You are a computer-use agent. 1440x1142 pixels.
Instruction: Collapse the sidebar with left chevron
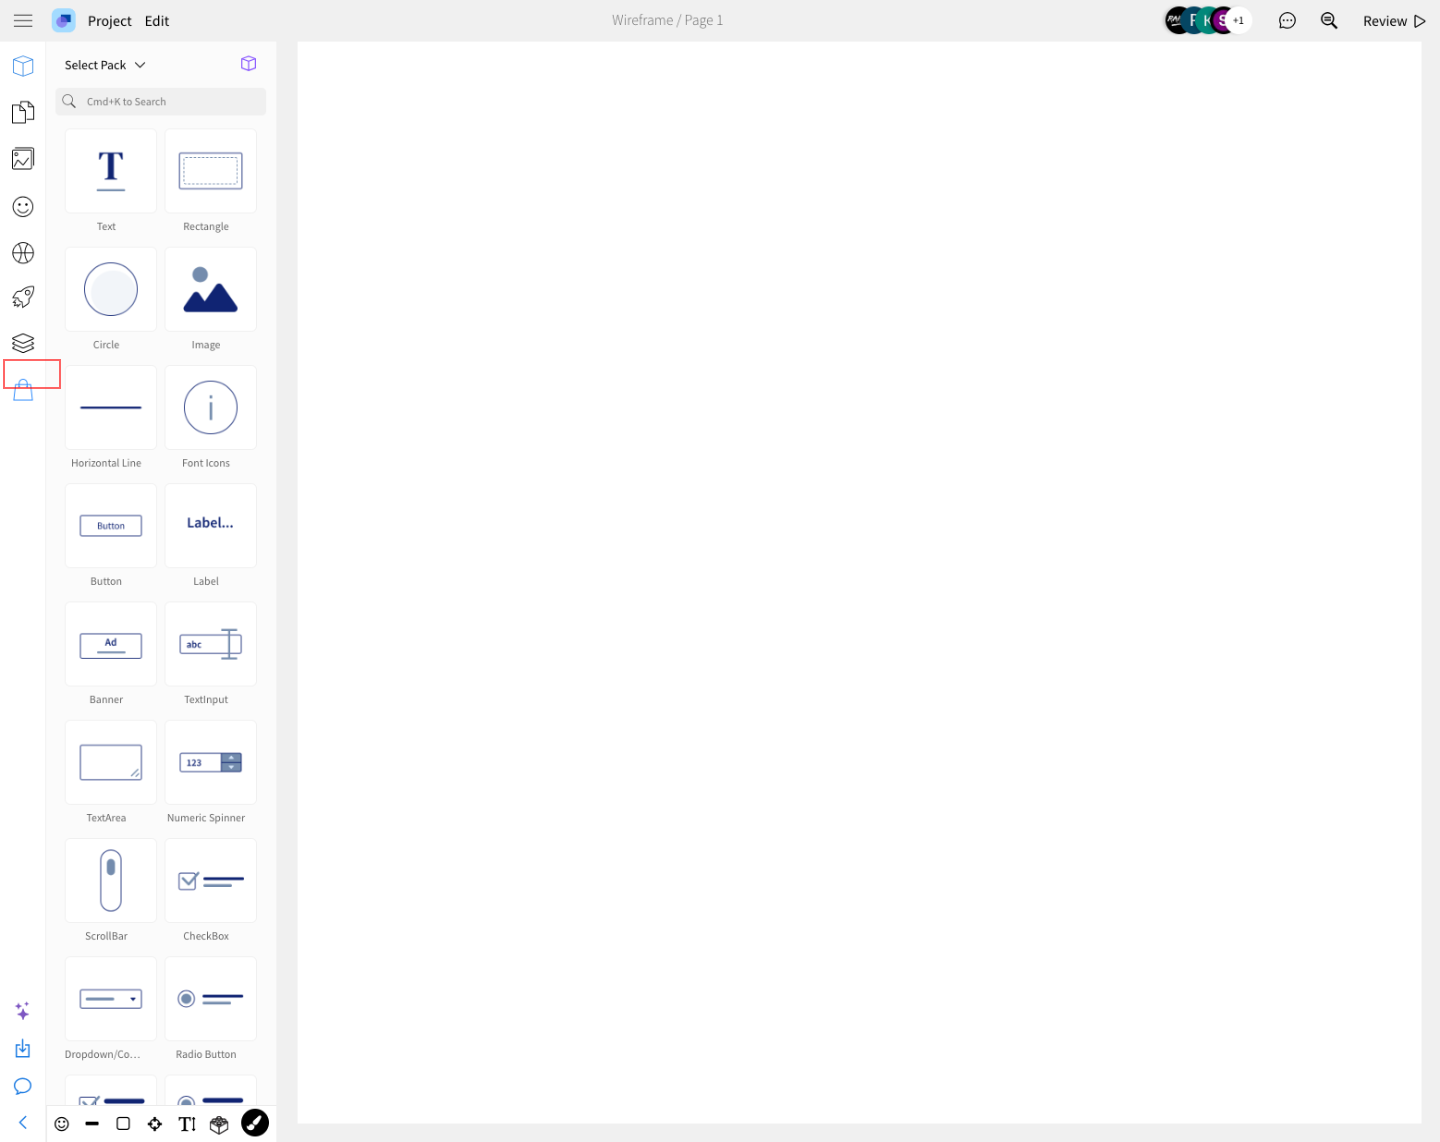point(23,1123)
